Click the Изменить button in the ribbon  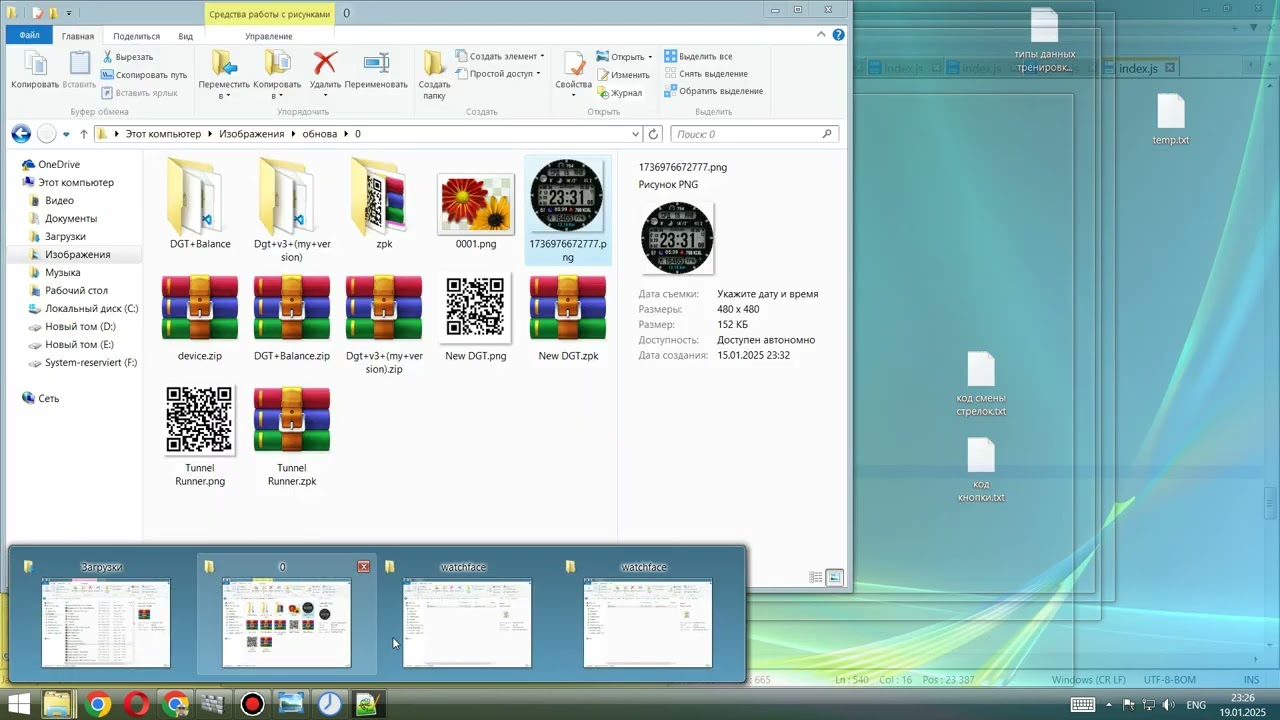623,75
